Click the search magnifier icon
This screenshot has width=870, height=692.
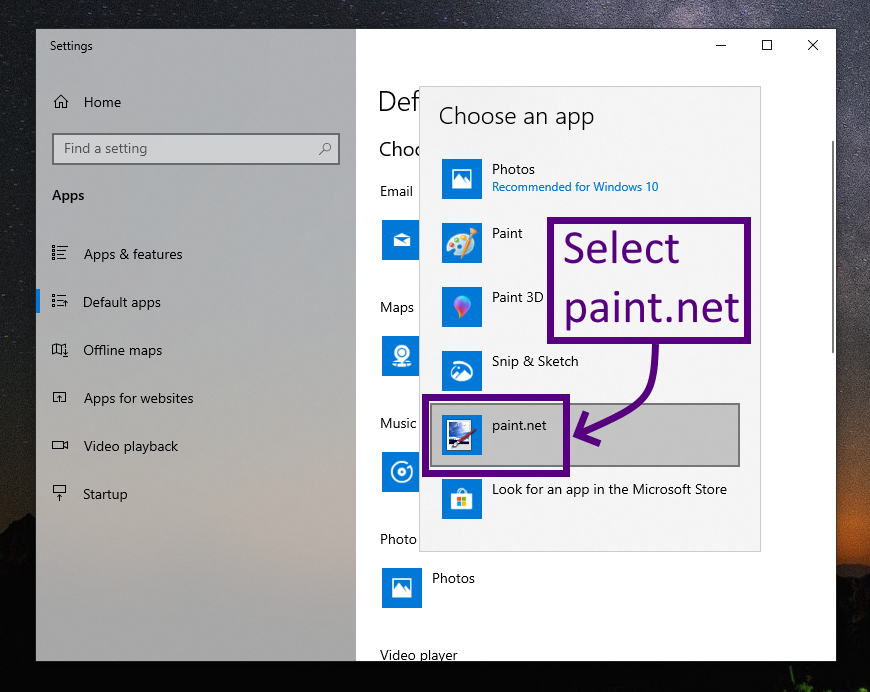(x=325, y=149)
